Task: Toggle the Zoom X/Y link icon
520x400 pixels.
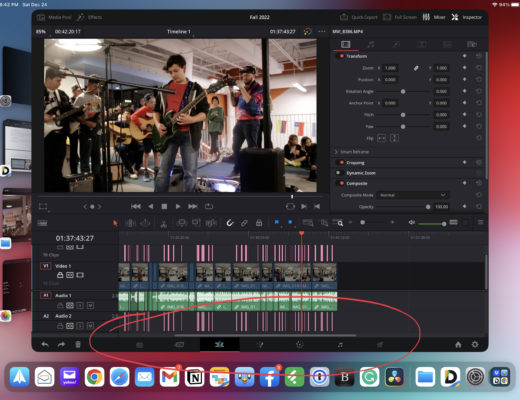Action: [416, 68]
